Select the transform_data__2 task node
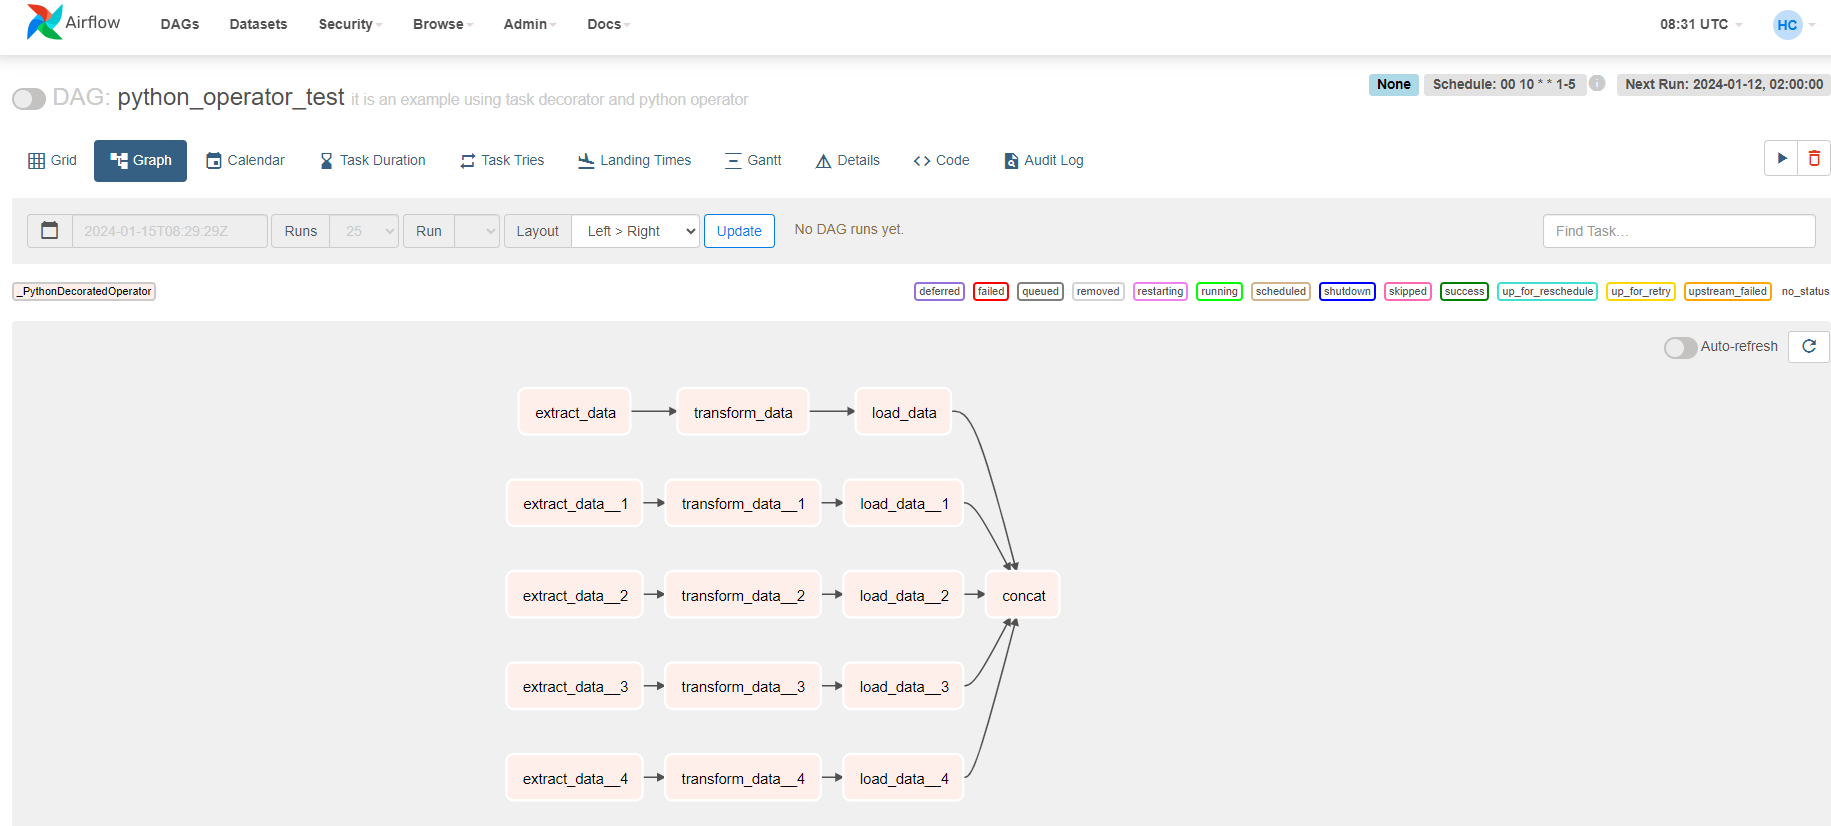This screenshot has width=1831, height=826. click(x=743, y=595)
